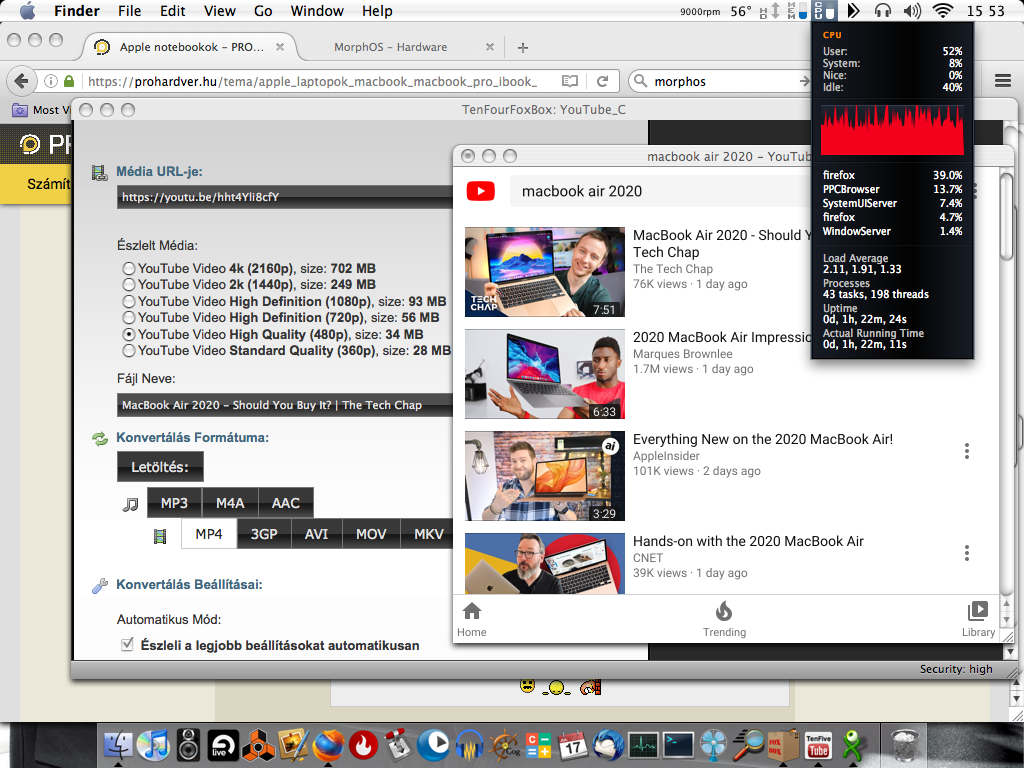Image resolution: width=1024 pixels, height=768 pixels.
Task: Click the macbook air 2020 search box
Action: point(660,191)
